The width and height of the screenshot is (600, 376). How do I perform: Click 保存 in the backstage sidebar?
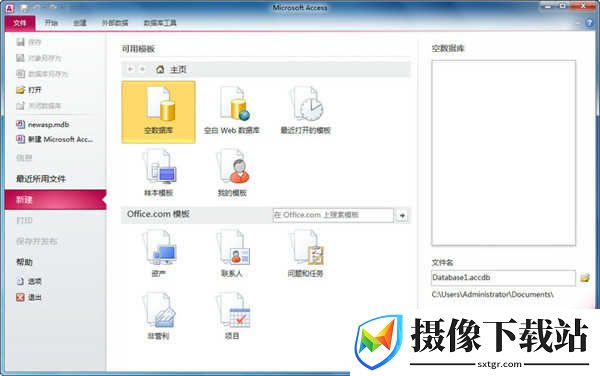pyautogui.click(x=29, y=42)
